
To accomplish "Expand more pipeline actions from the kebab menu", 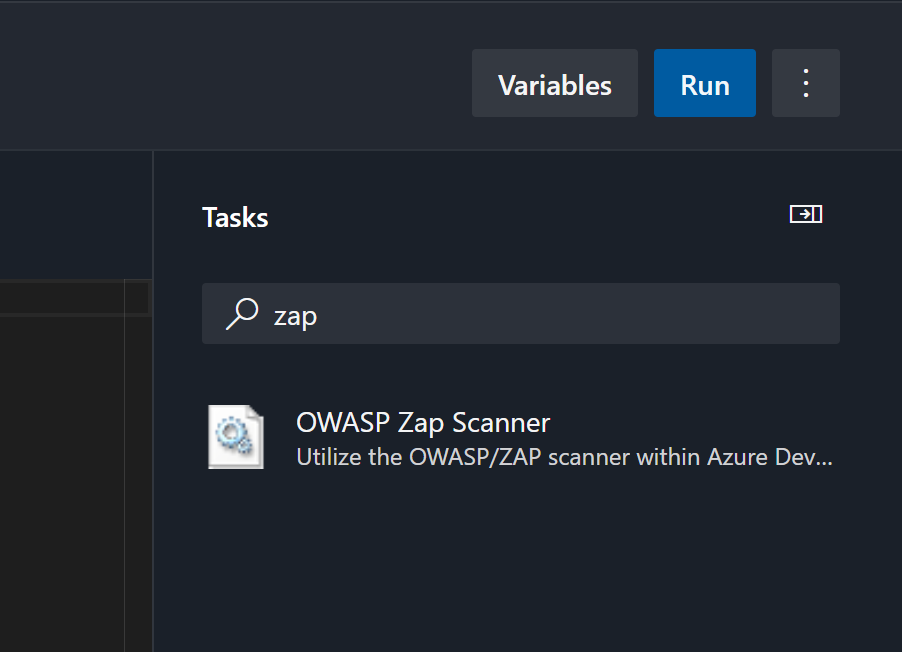I will (805, 83).
